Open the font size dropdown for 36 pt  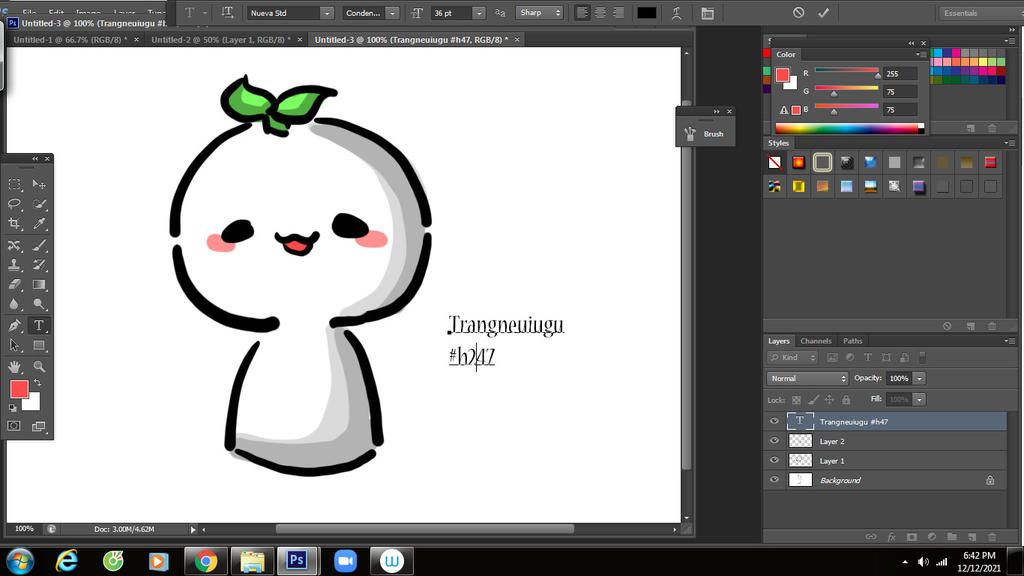coord(479,13)
